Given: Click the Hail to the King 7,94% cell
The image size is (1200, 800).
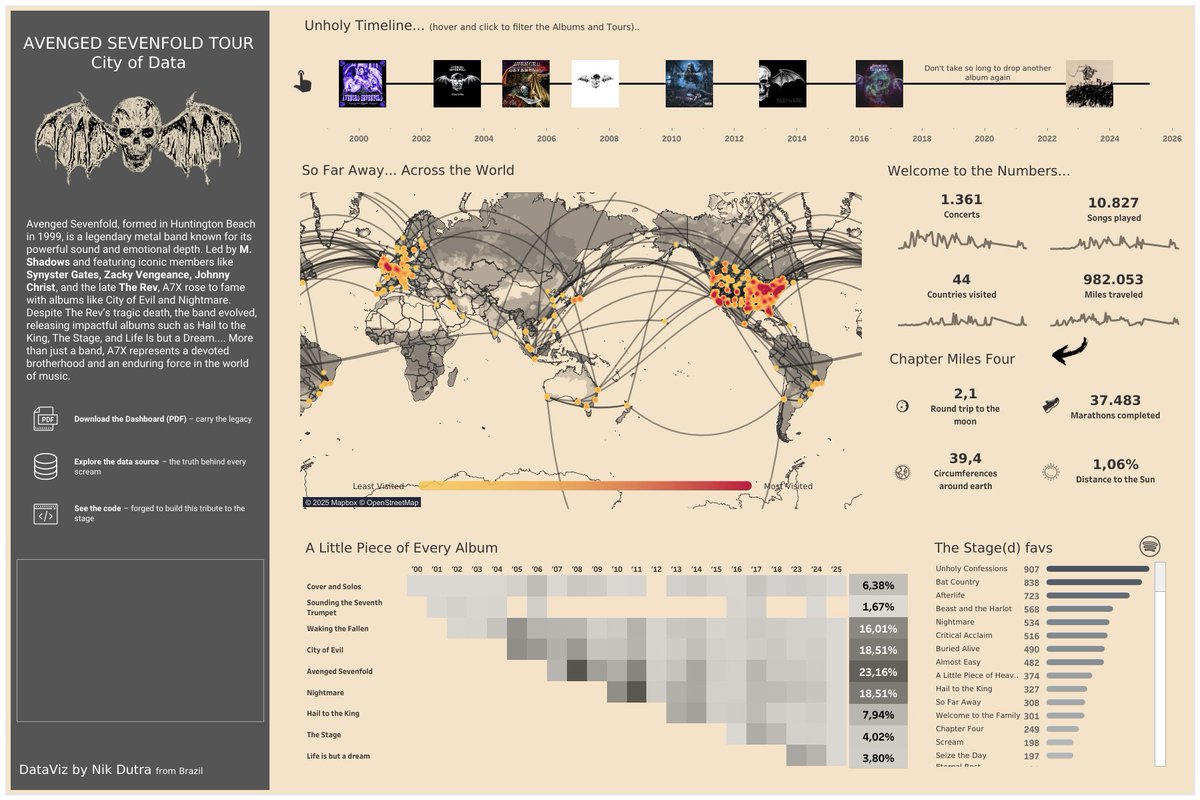Looking at the screenshot, I should tap(878, 715).
